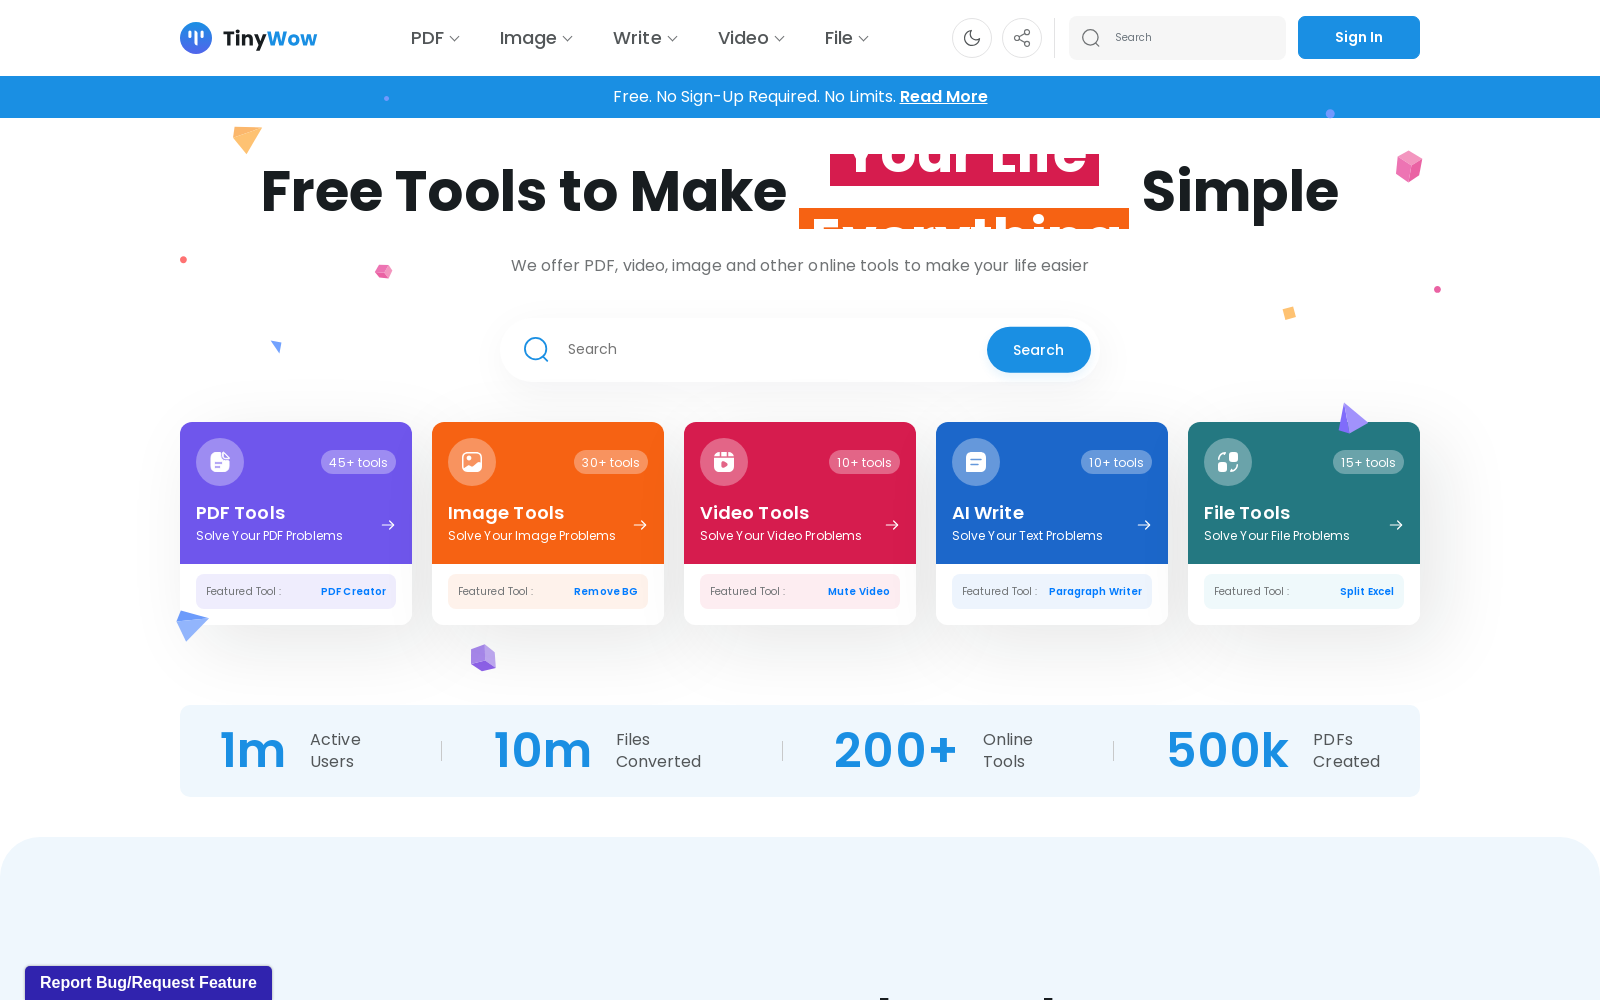Click the "1m" Active Users stat
Image resolution: width=1600 pixels, height=1000 pixels.
[x=253, y=751]
